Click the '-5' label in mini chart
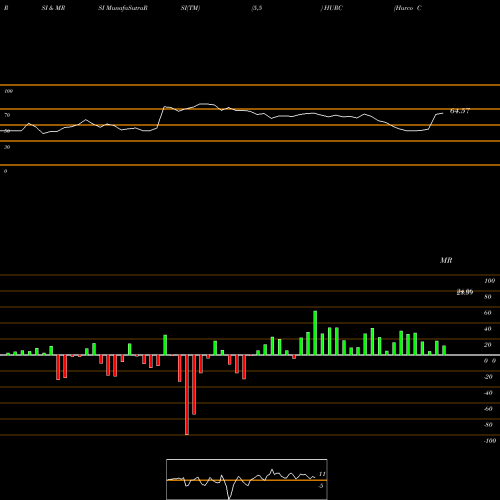Viewport: 500px width, 500px height. [321, 486]
